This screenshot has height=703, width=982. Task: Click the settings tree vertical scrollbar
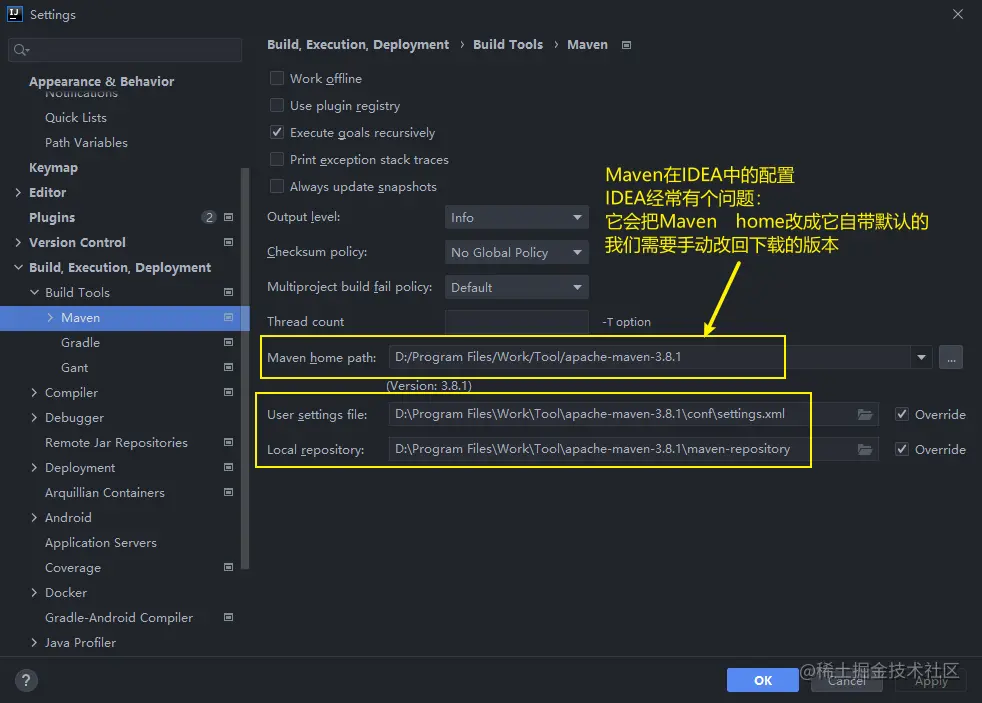tap(245, 368)
